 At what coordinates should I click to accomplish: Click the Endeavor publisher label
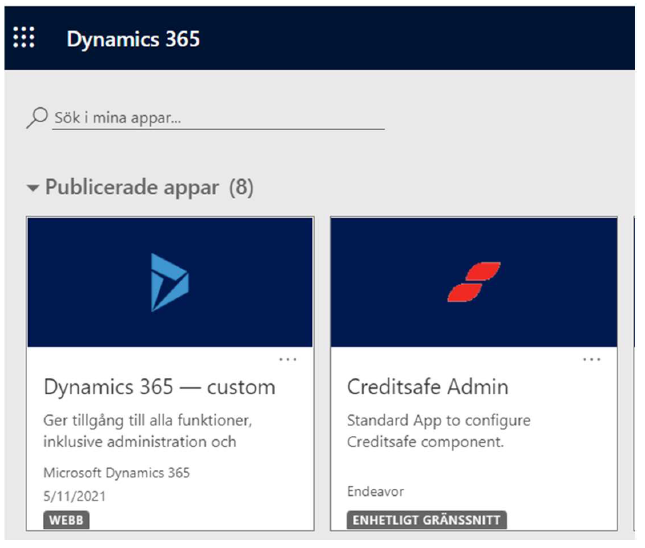[375, 492]
